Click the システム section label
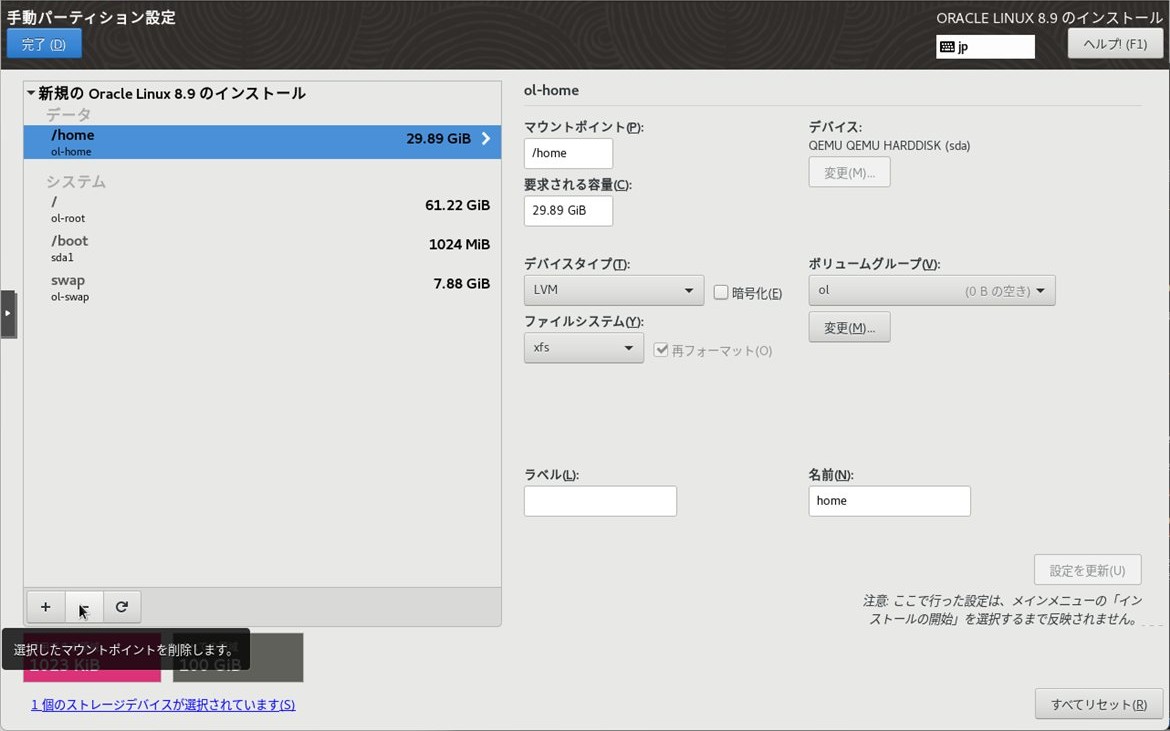 point(75,181)
